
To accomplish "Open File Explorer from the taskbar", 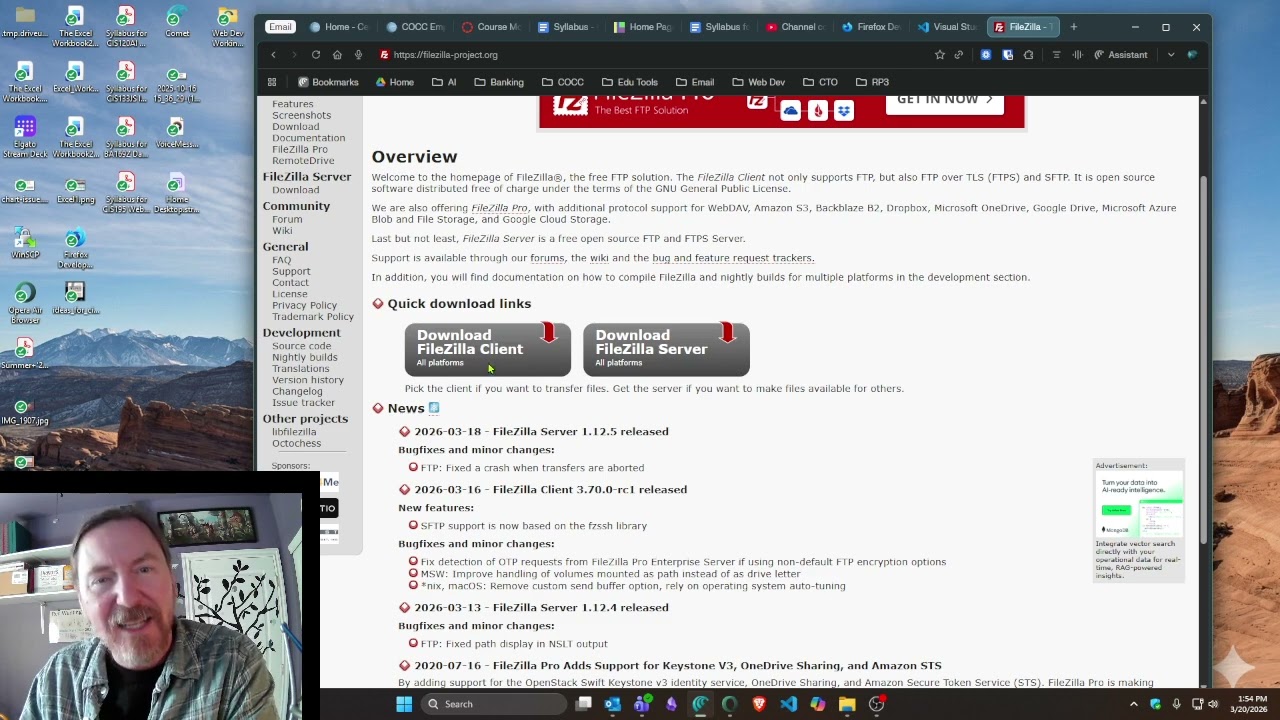I will tap(847, 704).
